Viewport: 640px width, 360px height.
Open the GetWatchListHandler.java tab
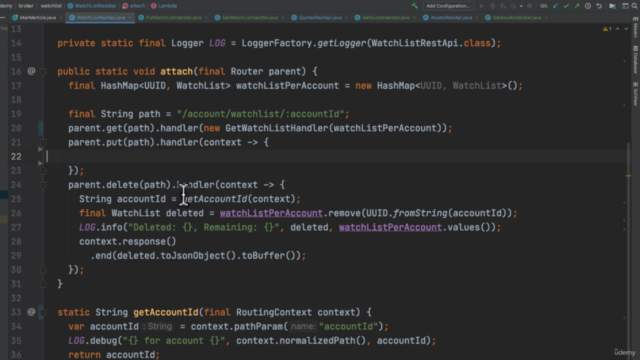click(250, 18)
